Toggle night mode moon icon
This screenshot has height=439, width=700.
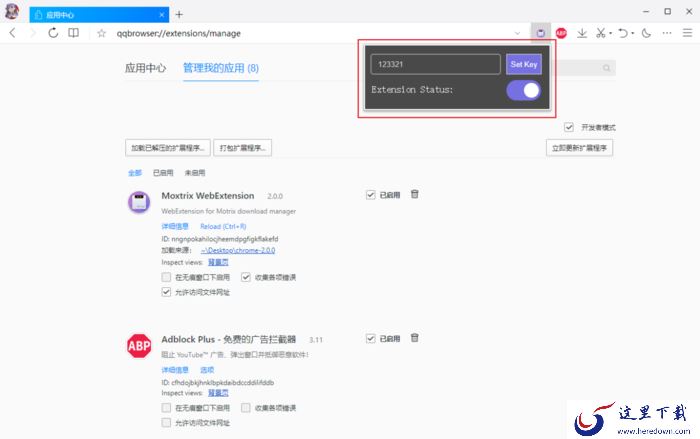(x=646, y=33)
